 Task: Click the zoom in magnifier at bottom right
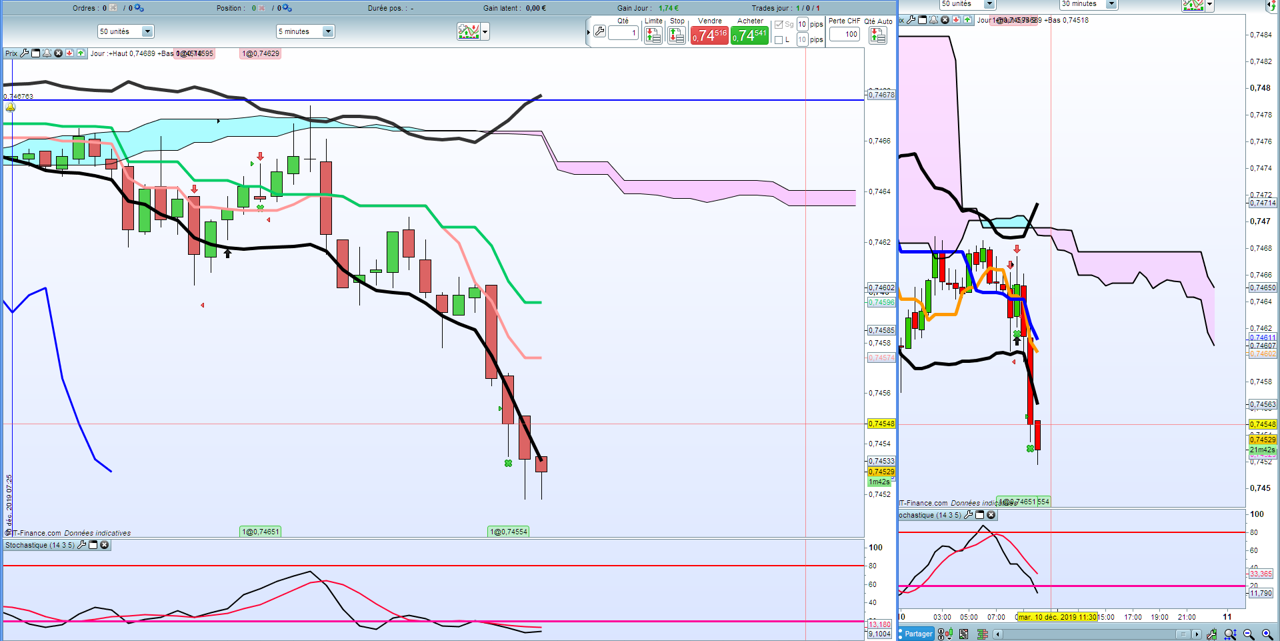tap(1267, 634)
